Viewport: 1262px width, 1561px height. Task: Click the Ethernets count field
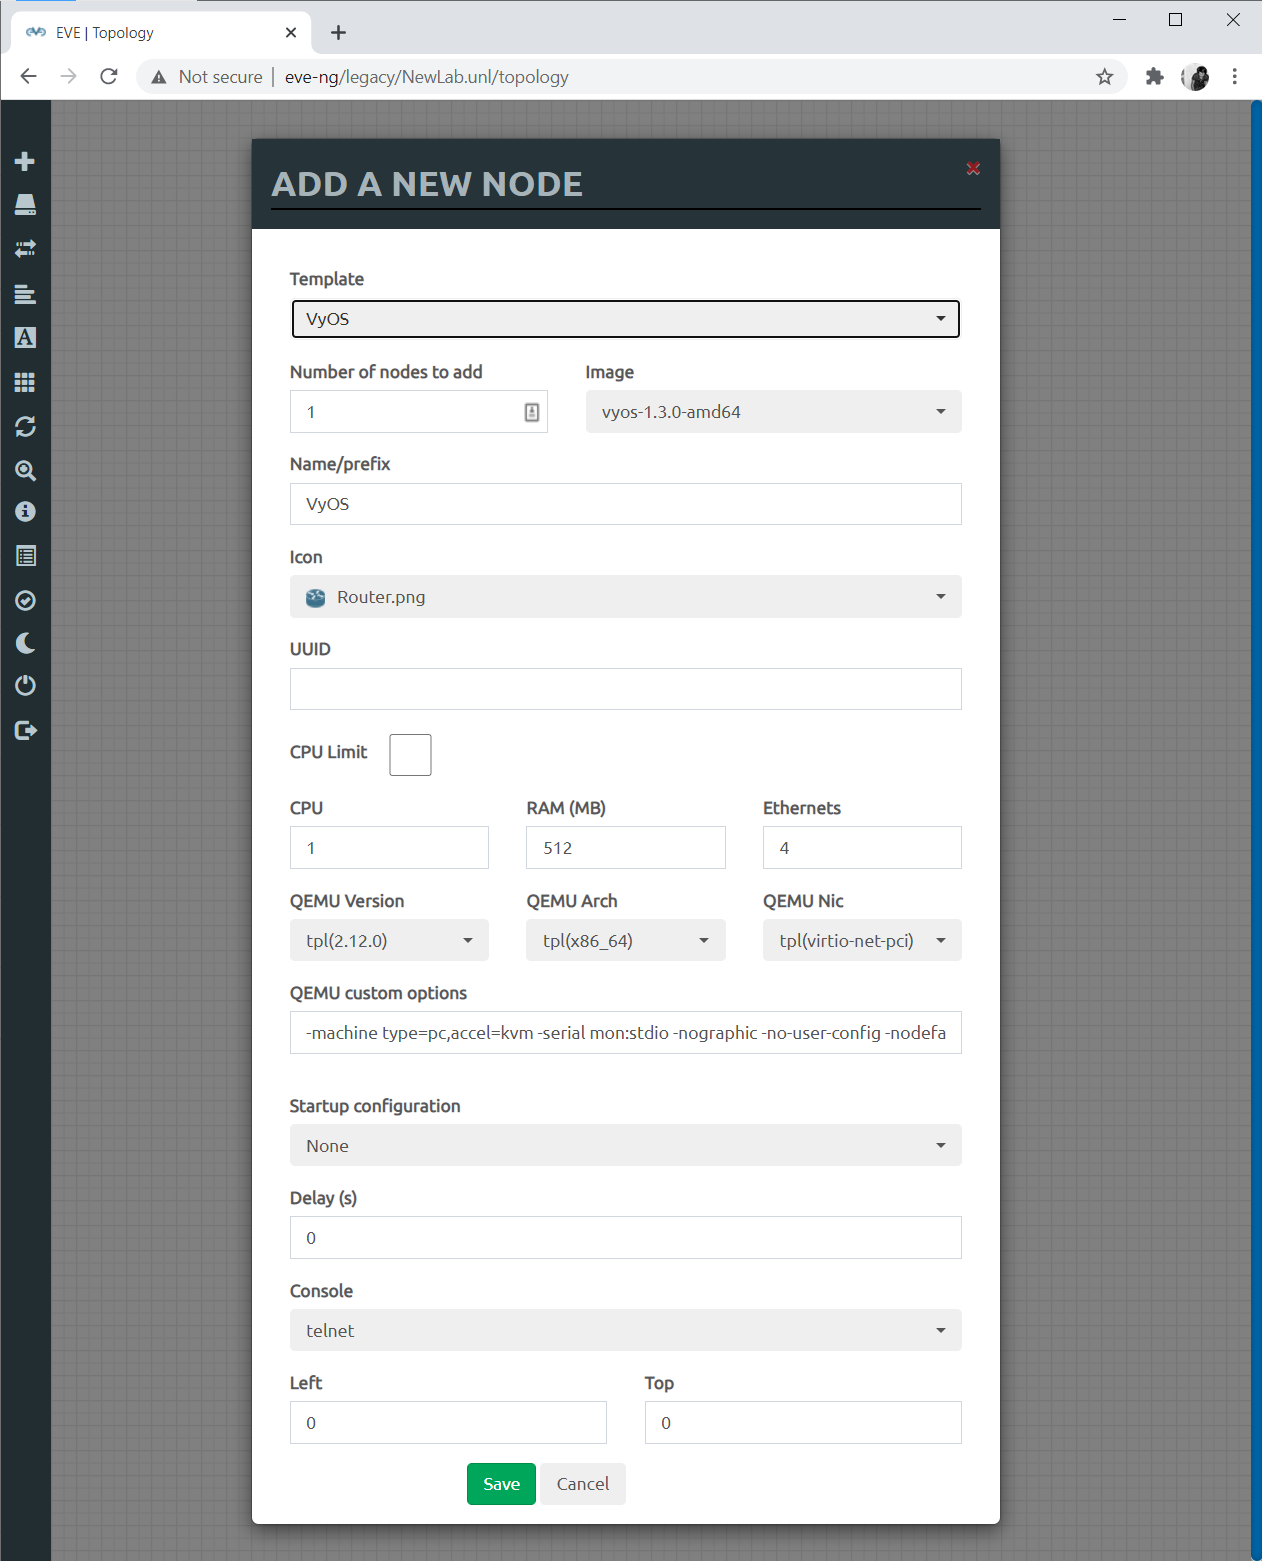pyautogui.click(x=861, y=847)
